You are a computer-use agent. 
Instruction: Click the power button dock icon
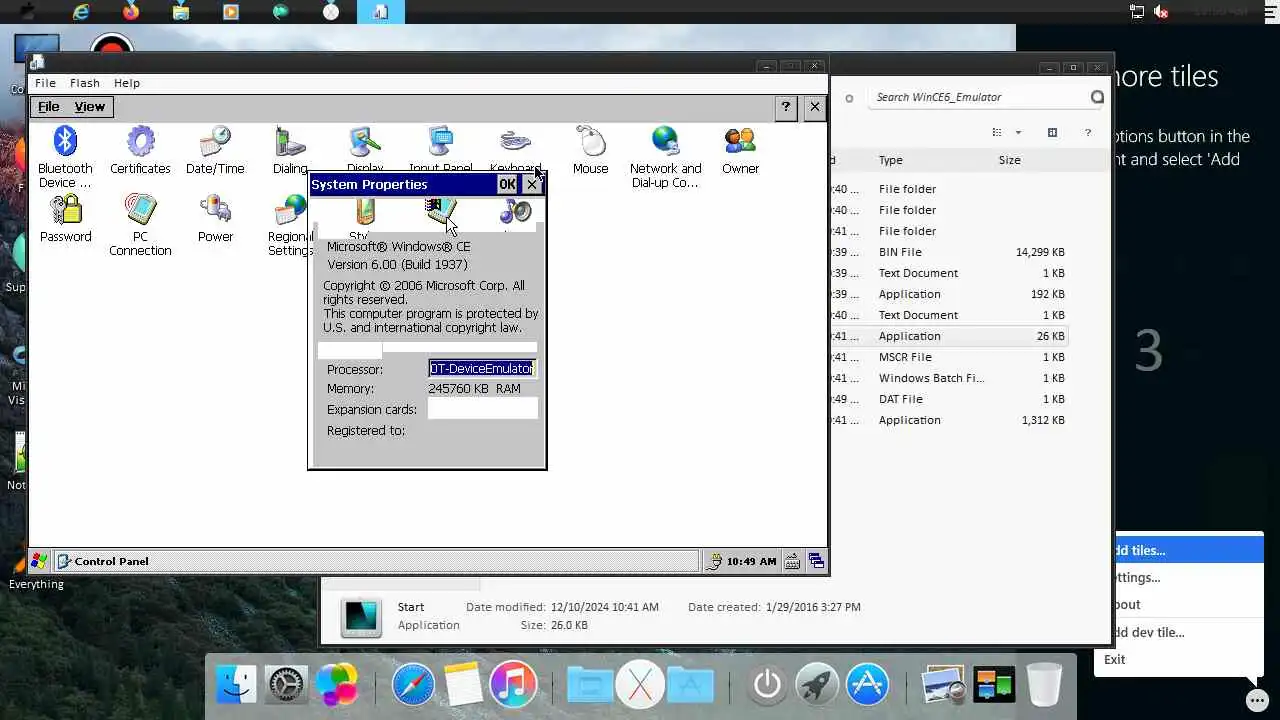[767, 685]
